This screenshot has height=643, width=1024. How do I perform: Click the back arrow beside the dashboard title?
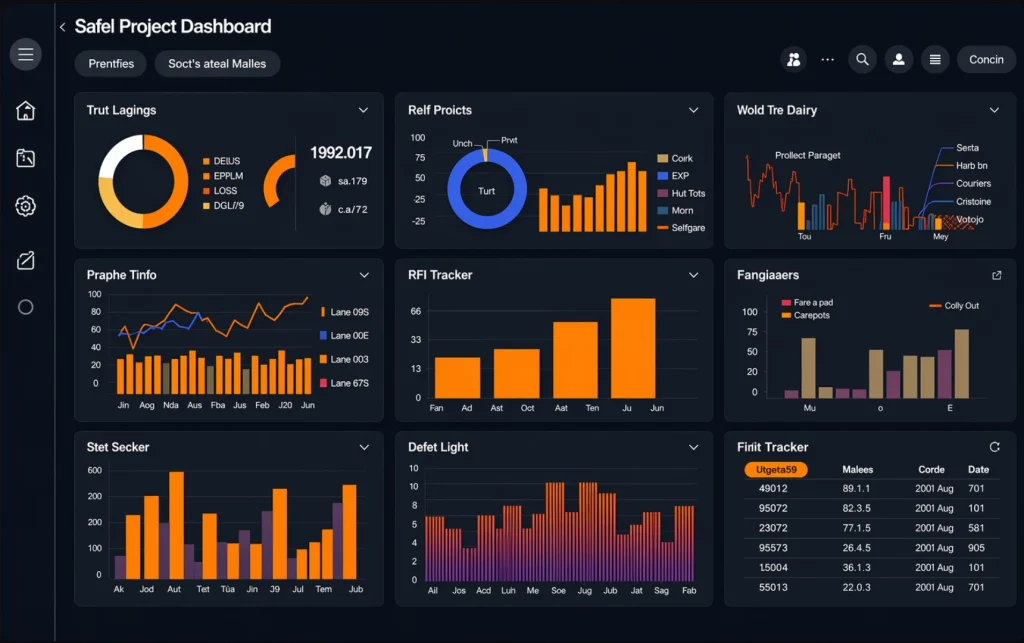tap(62, 28)
